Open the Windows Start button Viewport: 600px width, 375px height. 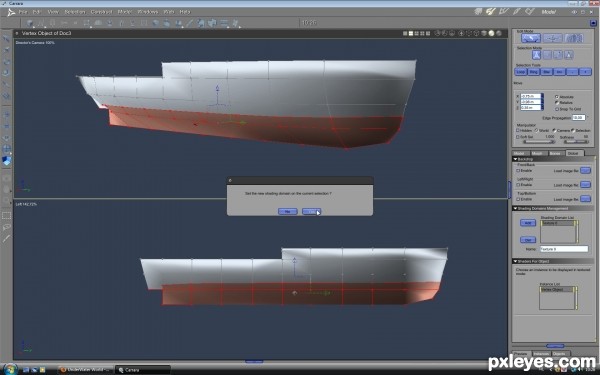click(10, 369)
